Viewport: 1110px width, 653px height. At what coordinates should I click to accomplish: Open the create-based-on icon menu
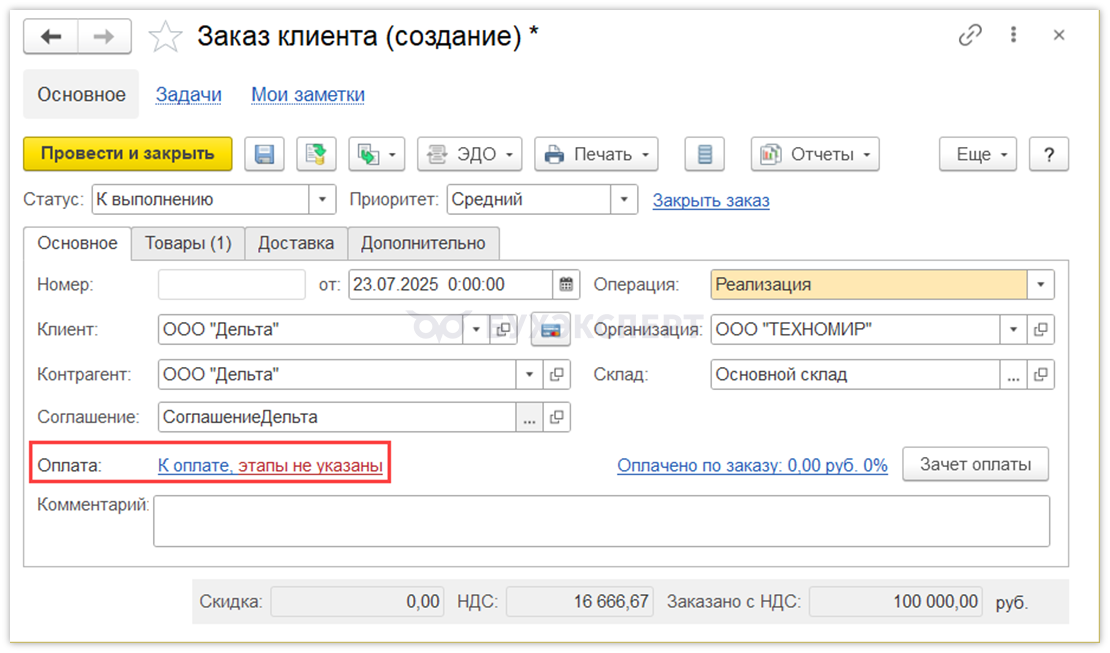tap(376, 154)
